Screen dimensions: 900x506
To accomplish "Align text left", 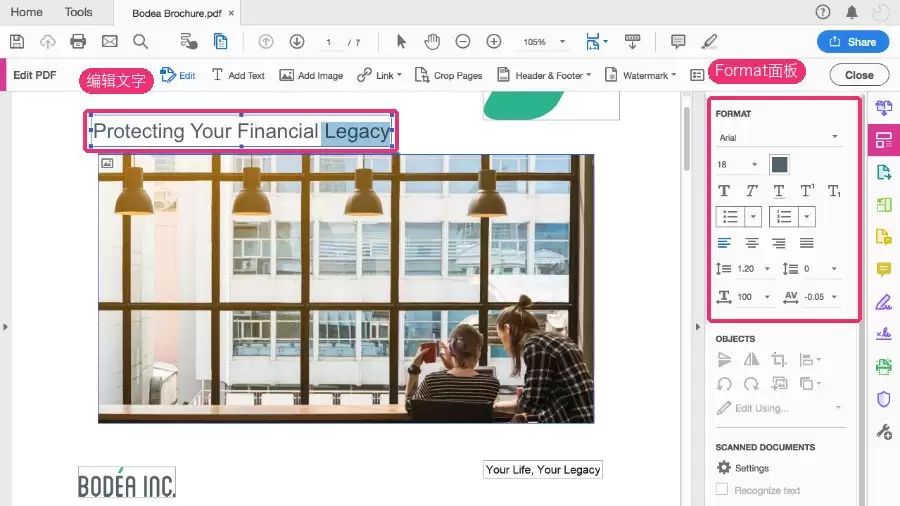I will point(724,243).
